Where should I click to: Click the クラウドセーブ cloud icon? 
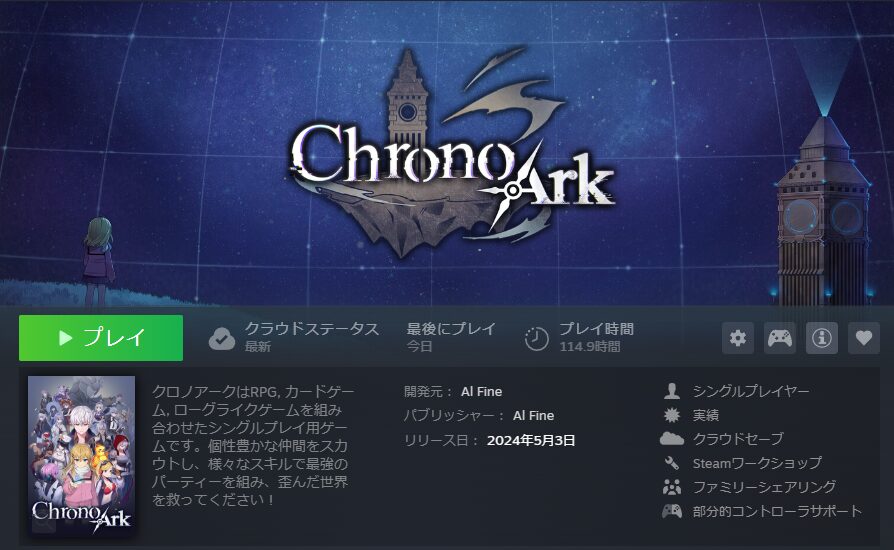(x=672, y=439)
